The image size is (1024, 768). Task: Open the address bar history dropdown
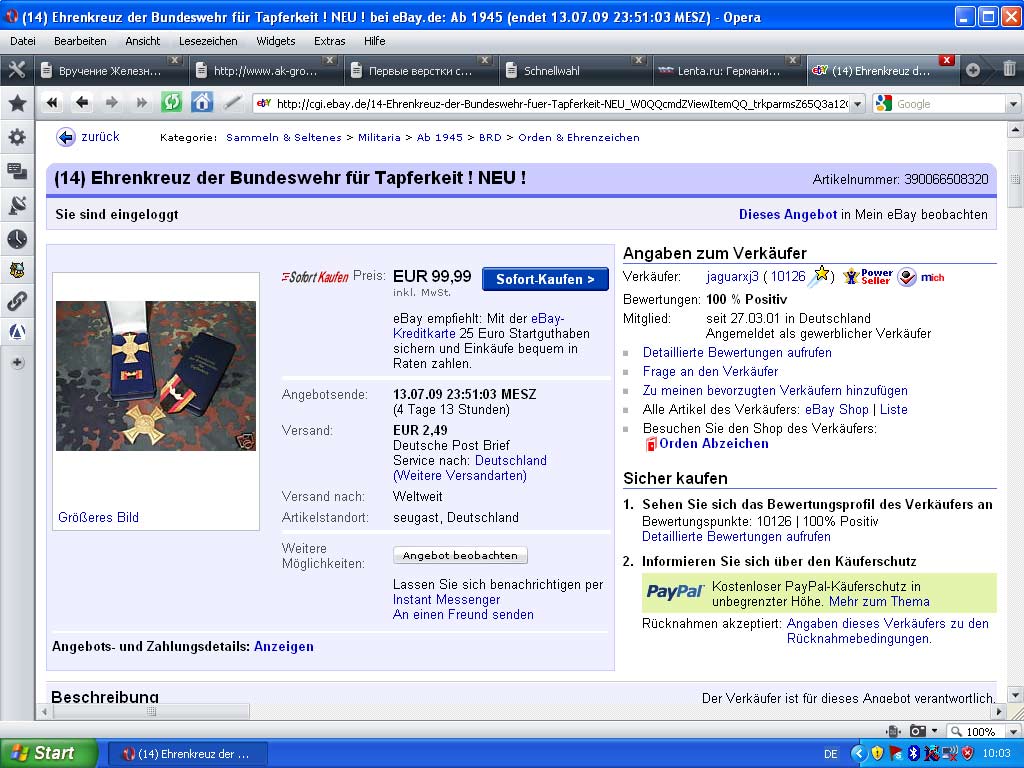tap(858, 103)
